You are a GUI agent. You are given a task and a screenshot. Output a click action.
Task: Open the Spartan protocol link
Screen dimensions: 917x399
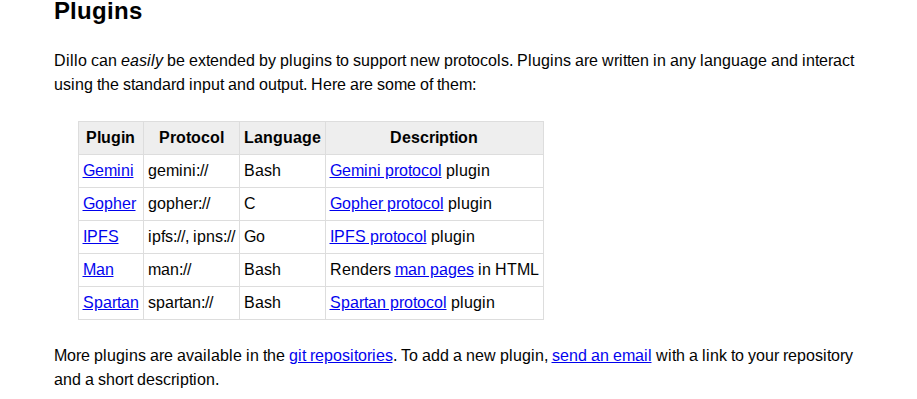pyautogui.click(x=388, y=302)
